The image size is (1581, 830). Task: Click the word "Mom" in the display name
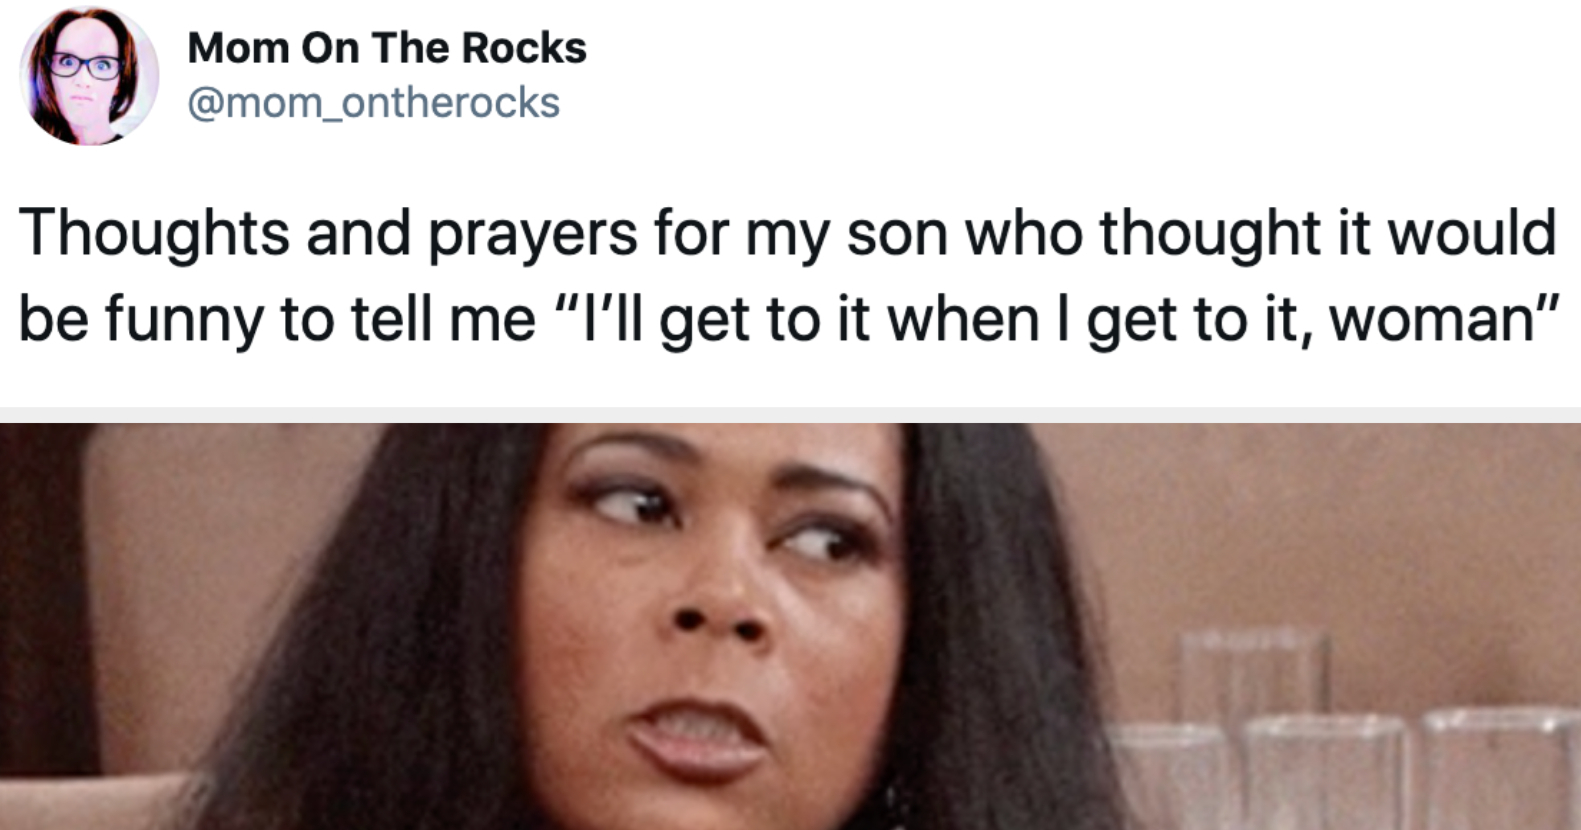pos(238,48)
